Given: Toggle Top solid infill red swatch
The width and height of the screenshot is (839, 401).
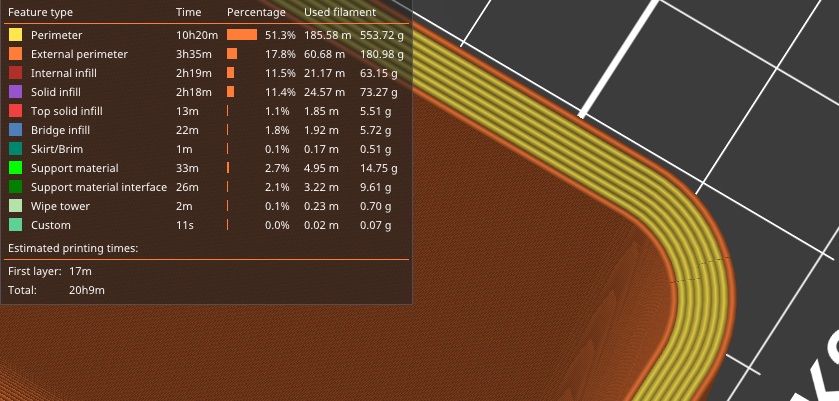Looking at the screenshot, I should pyautogui.click(x=16, y=111).
